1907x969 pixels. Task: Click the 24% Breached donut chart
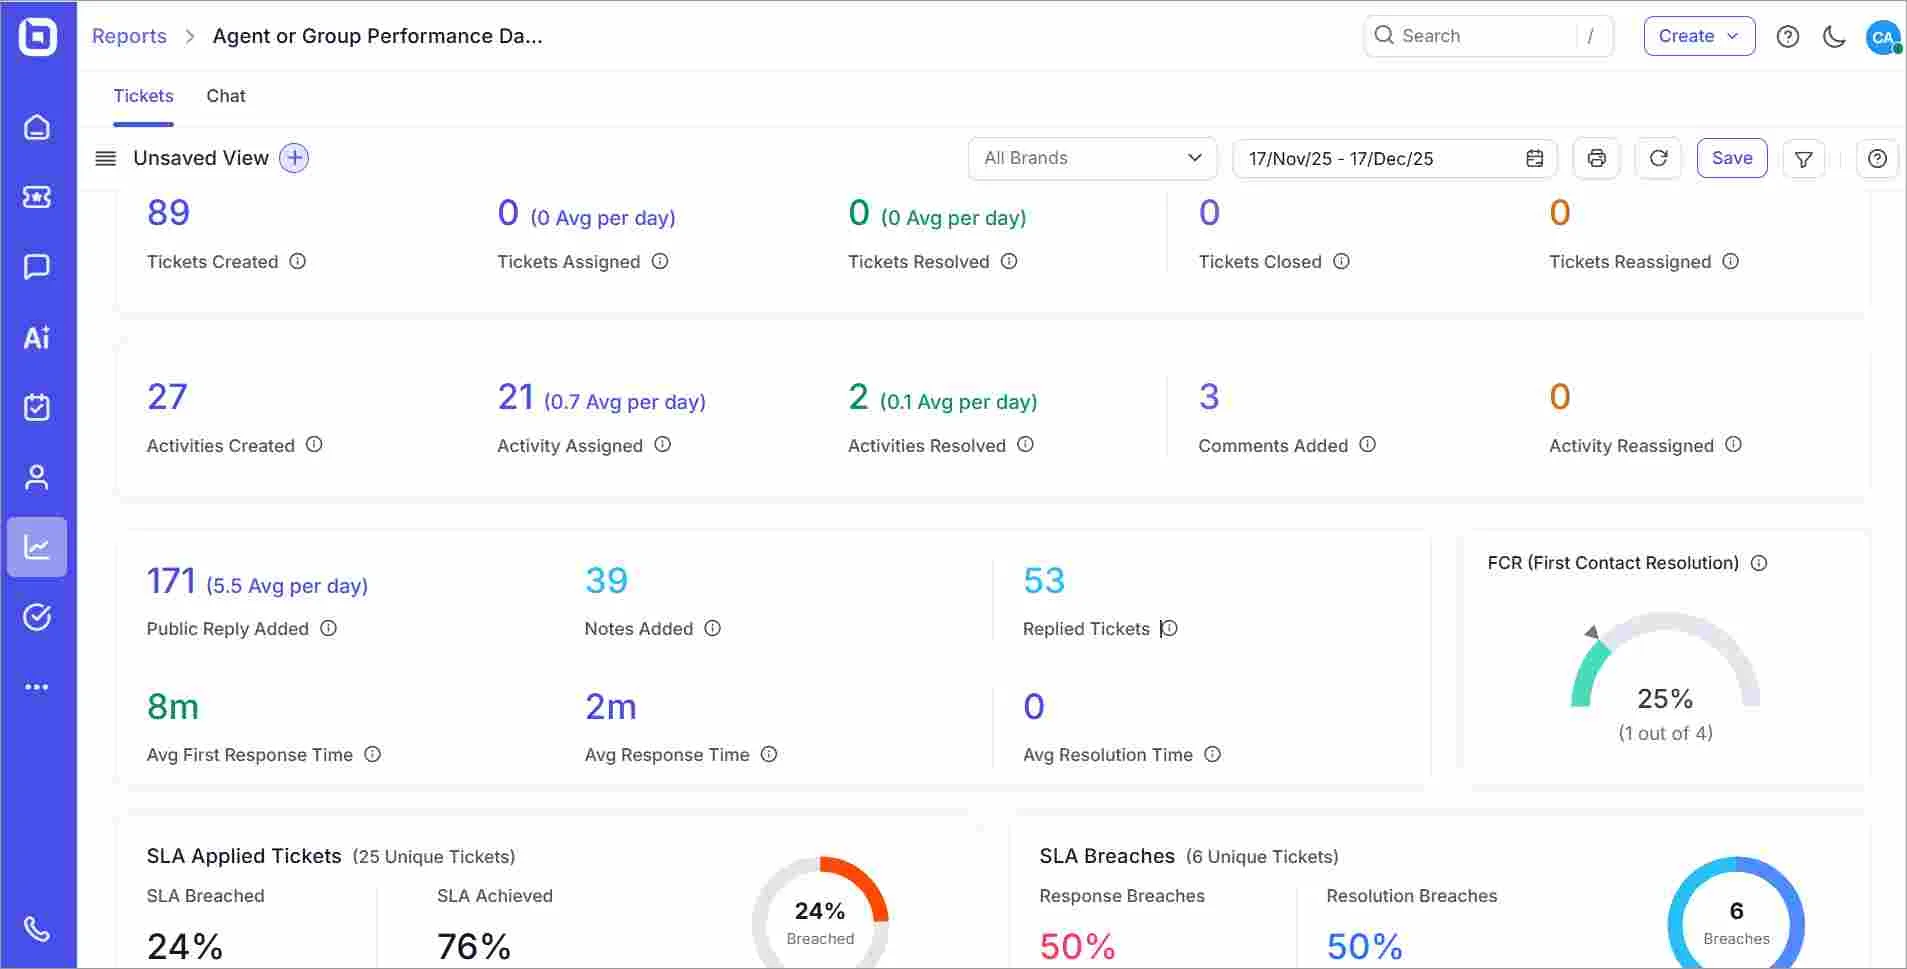tap(820, 912)
